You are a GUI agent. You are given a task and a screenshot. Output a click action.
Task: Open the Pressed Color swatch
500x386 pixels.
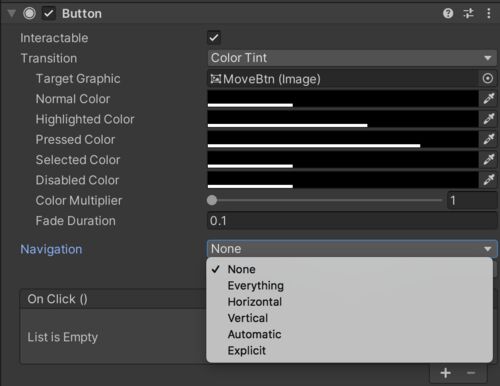[x=343, y=139]
